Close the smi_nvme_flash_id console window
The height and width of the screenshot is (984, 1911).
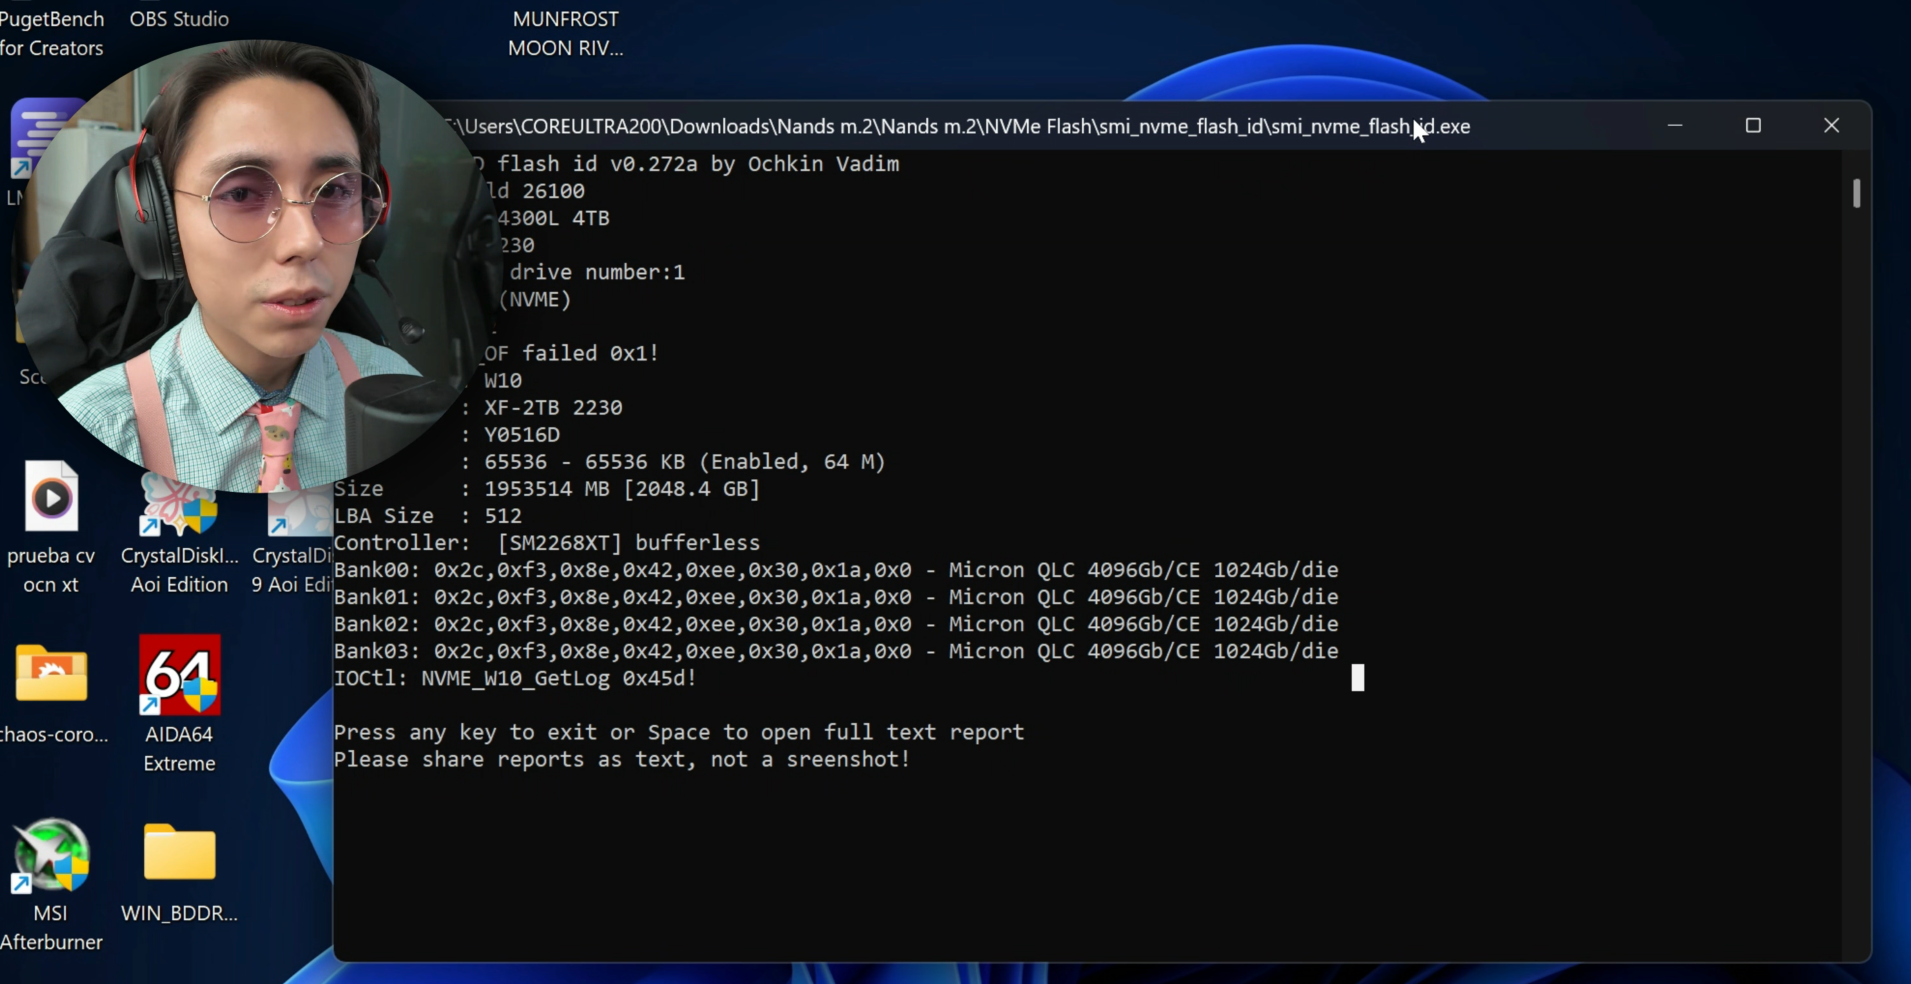1831,126
